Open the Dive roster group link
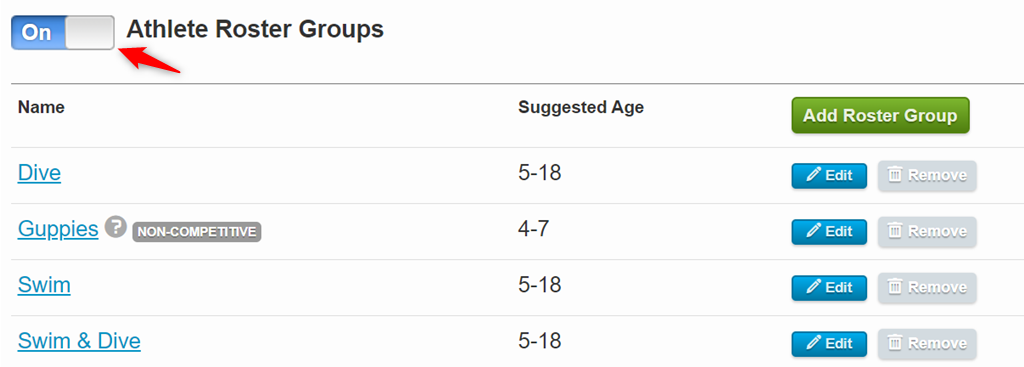Screen dimensions: 1024x367 click(x=39, y=173)
